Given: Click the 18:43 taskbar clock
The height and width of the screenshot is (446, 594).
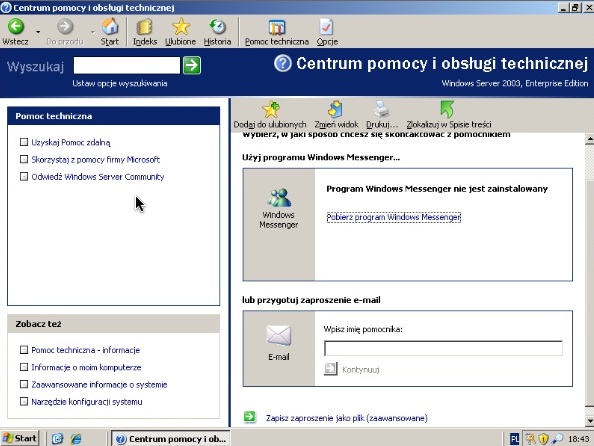Looking at the screenshot, I should (579, 439).
